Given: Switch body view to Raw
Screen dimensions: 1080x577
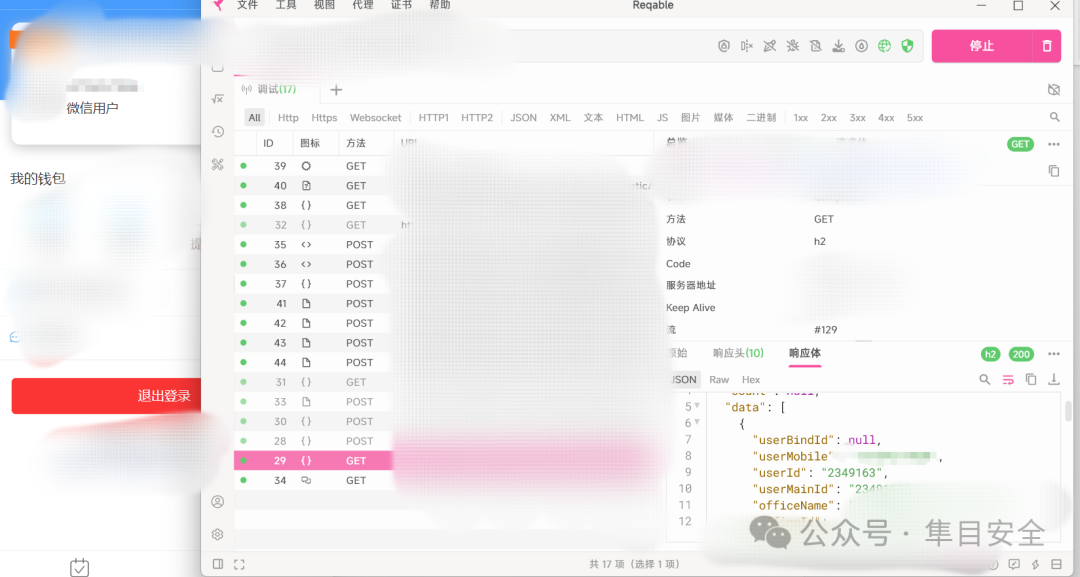Looking at the screenshot, I should click(719, 379).
